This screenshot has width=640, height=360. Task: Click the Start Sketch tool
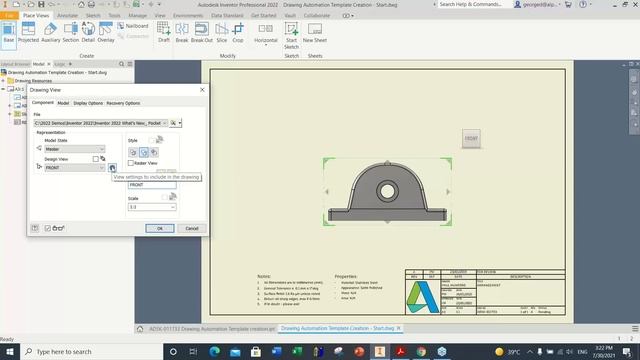pyautogui.click(x=291, y=36)
